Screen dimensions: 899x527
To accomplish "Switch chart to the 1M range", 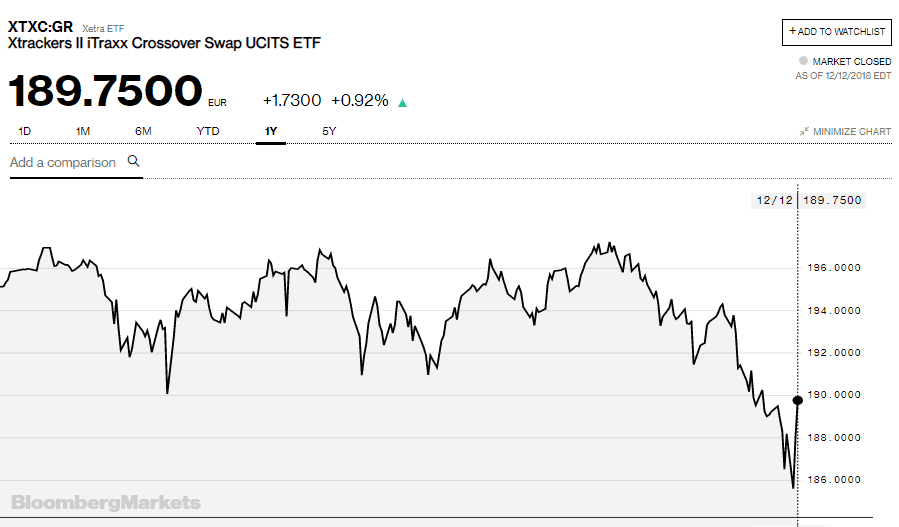I will [83, 131].
